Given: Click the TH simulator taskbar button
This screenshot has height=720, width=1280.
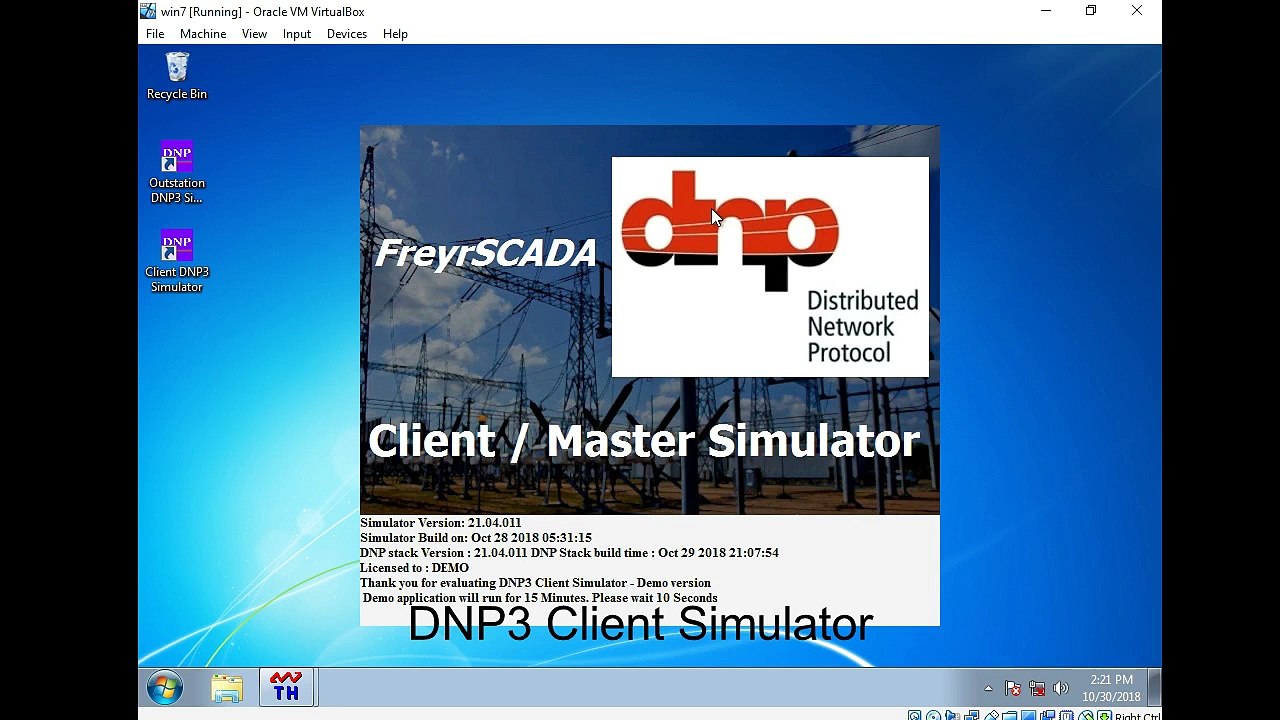Looking at the screenshot, I should click(286, 688).
